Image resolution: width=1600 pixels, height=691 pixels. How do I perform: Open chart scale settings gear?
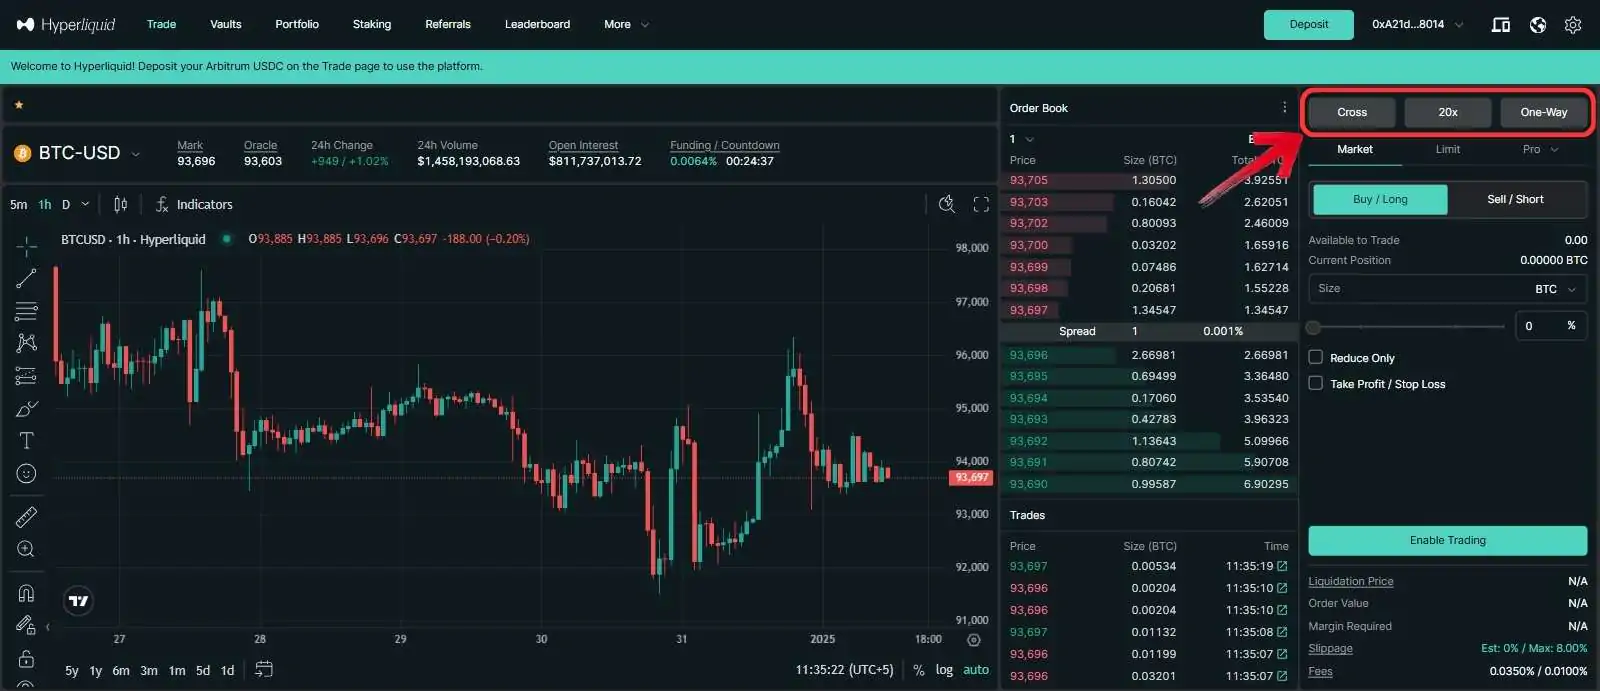click(974, 640)
